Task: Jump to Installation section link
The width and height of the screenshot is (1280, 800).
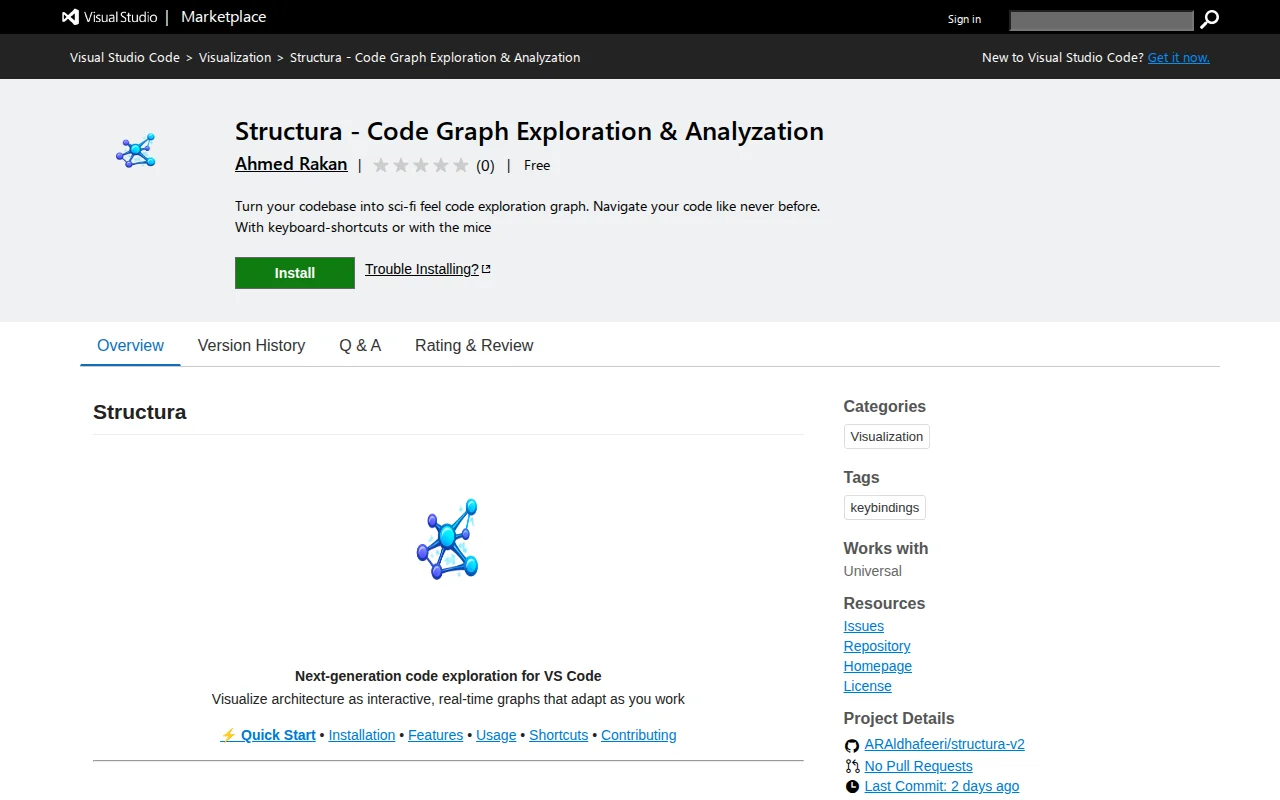Action: pos(362,735)
